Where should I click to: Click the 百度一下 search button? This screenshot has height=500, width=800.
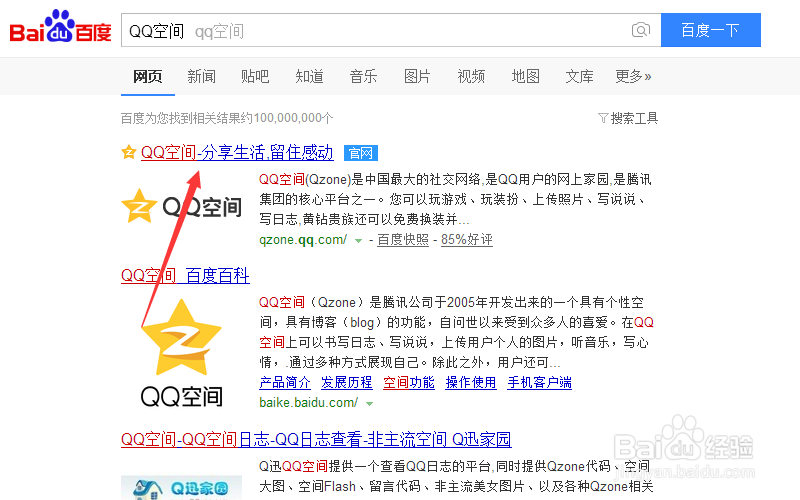[x=711, y=30]
